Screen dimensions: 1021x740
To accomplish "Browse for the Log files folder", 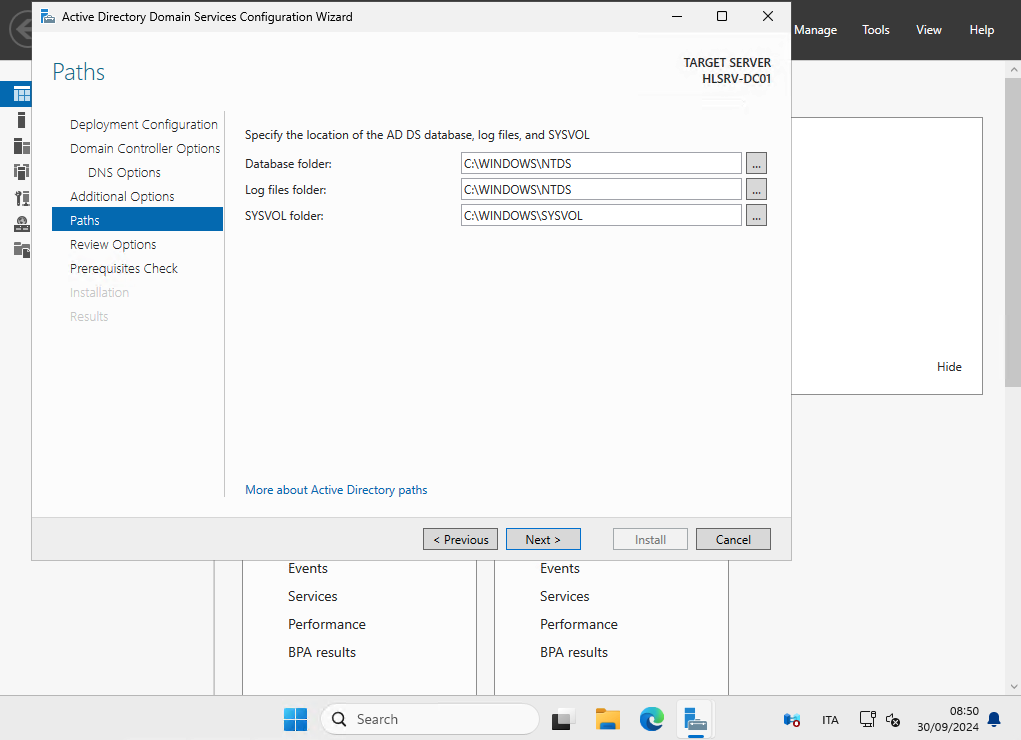I will click(x=756, y=189).
